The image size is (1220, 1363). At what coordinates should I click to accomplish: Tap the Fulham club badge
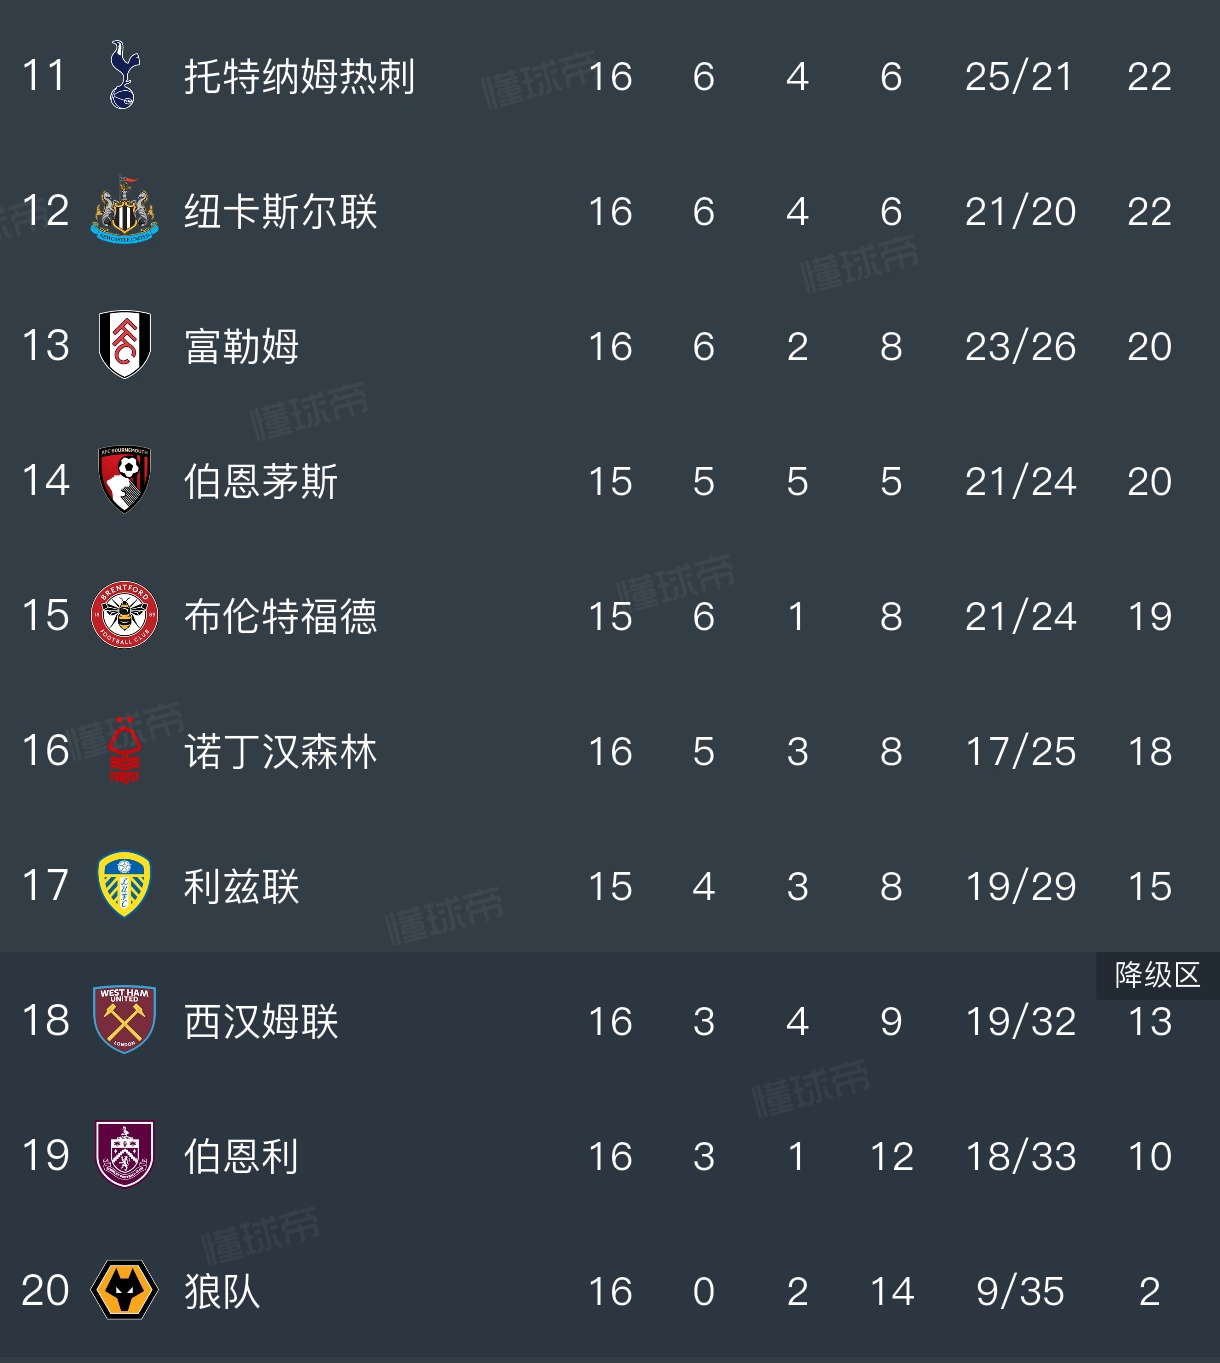[x=124, y=345]
